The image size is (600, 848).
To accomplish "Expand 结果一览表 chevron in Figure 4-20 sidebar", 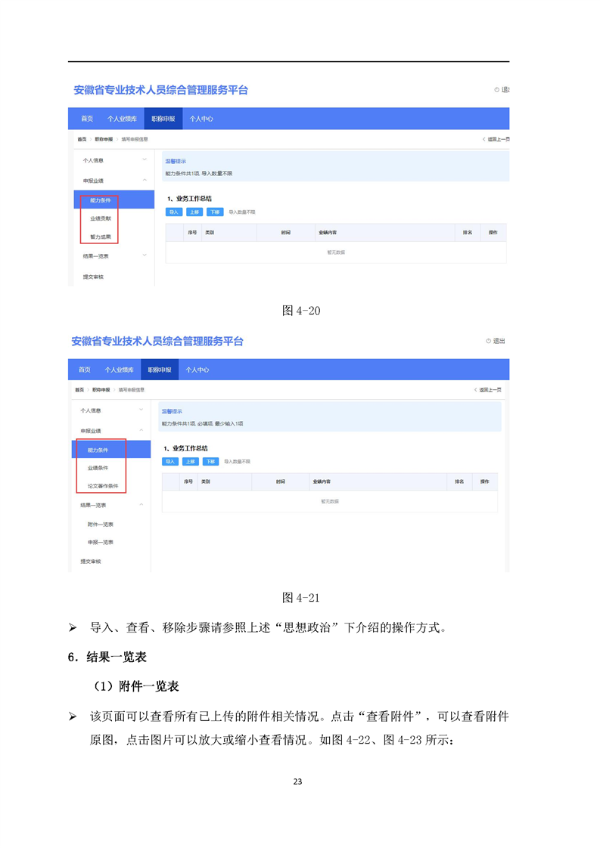I will coord(143,256).
